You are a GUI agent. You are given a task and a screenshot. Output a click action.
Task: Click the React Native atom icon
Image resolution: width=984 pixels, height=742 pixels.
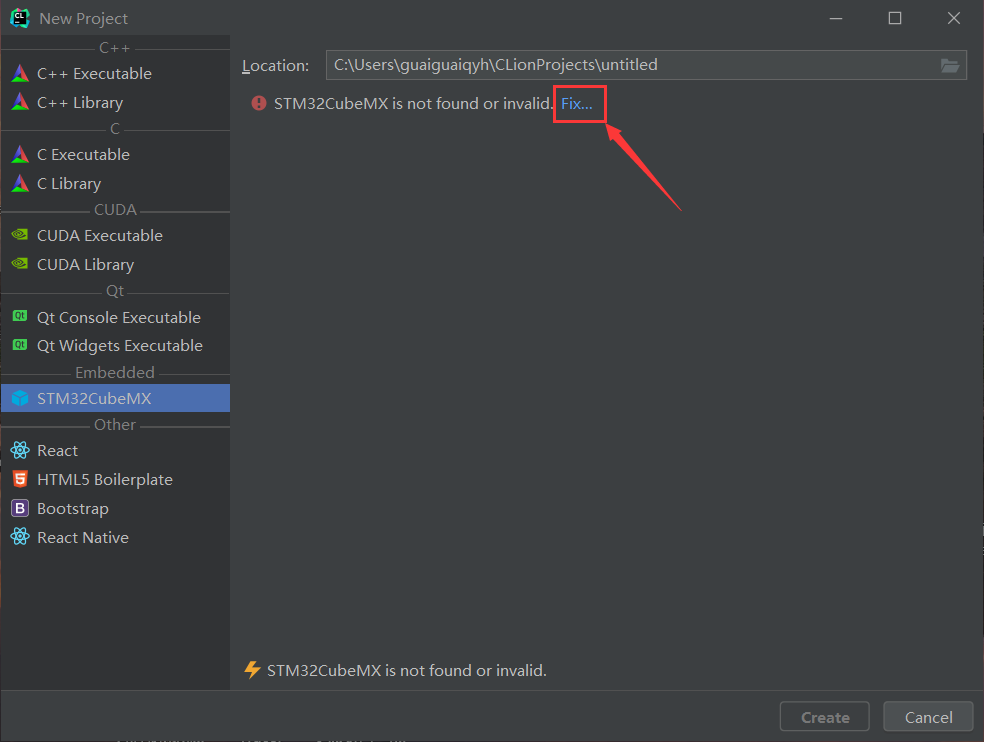click(20, 537)
